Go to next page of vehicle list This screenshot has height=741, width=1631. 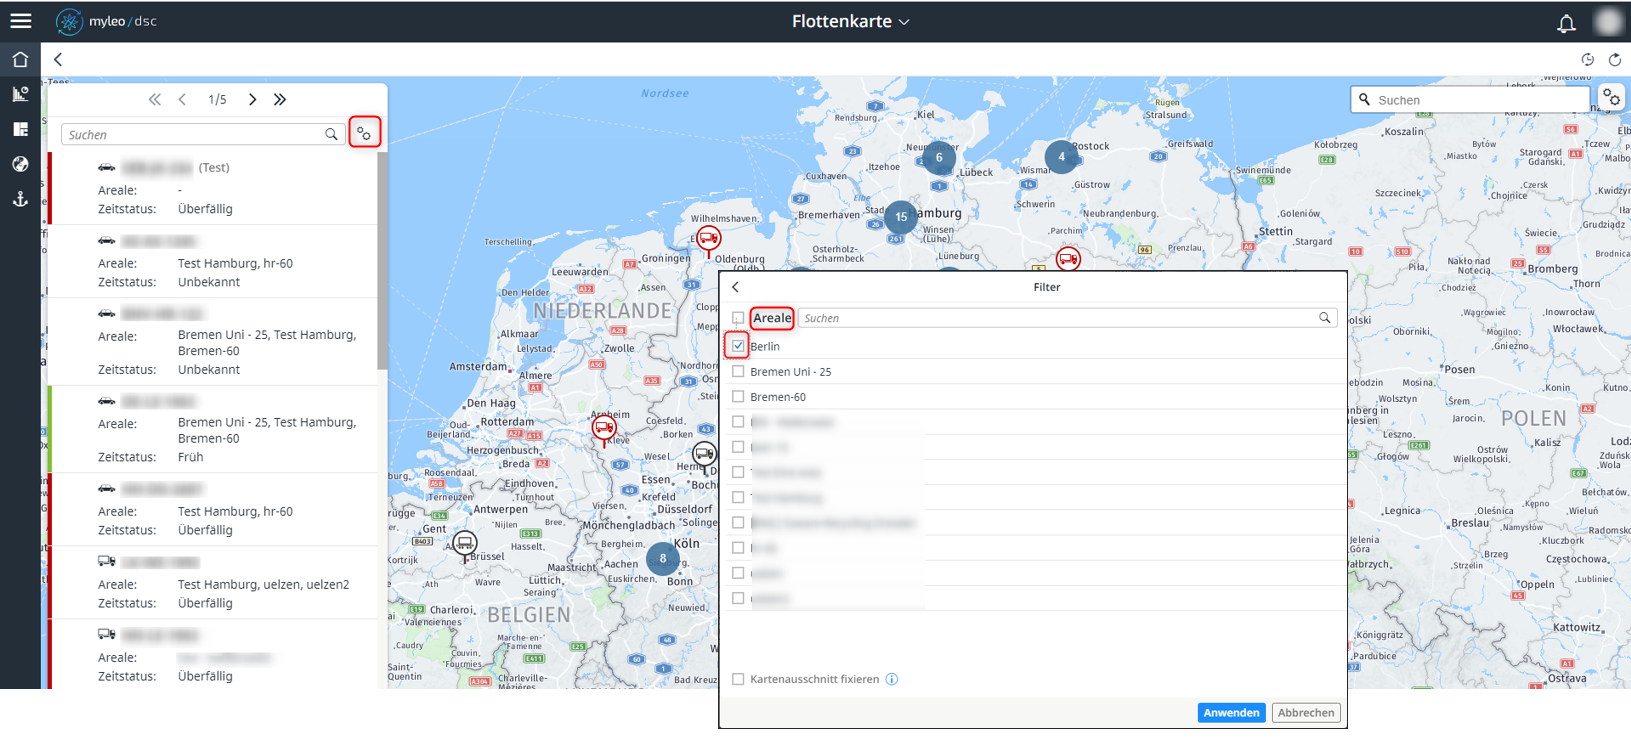252,99
